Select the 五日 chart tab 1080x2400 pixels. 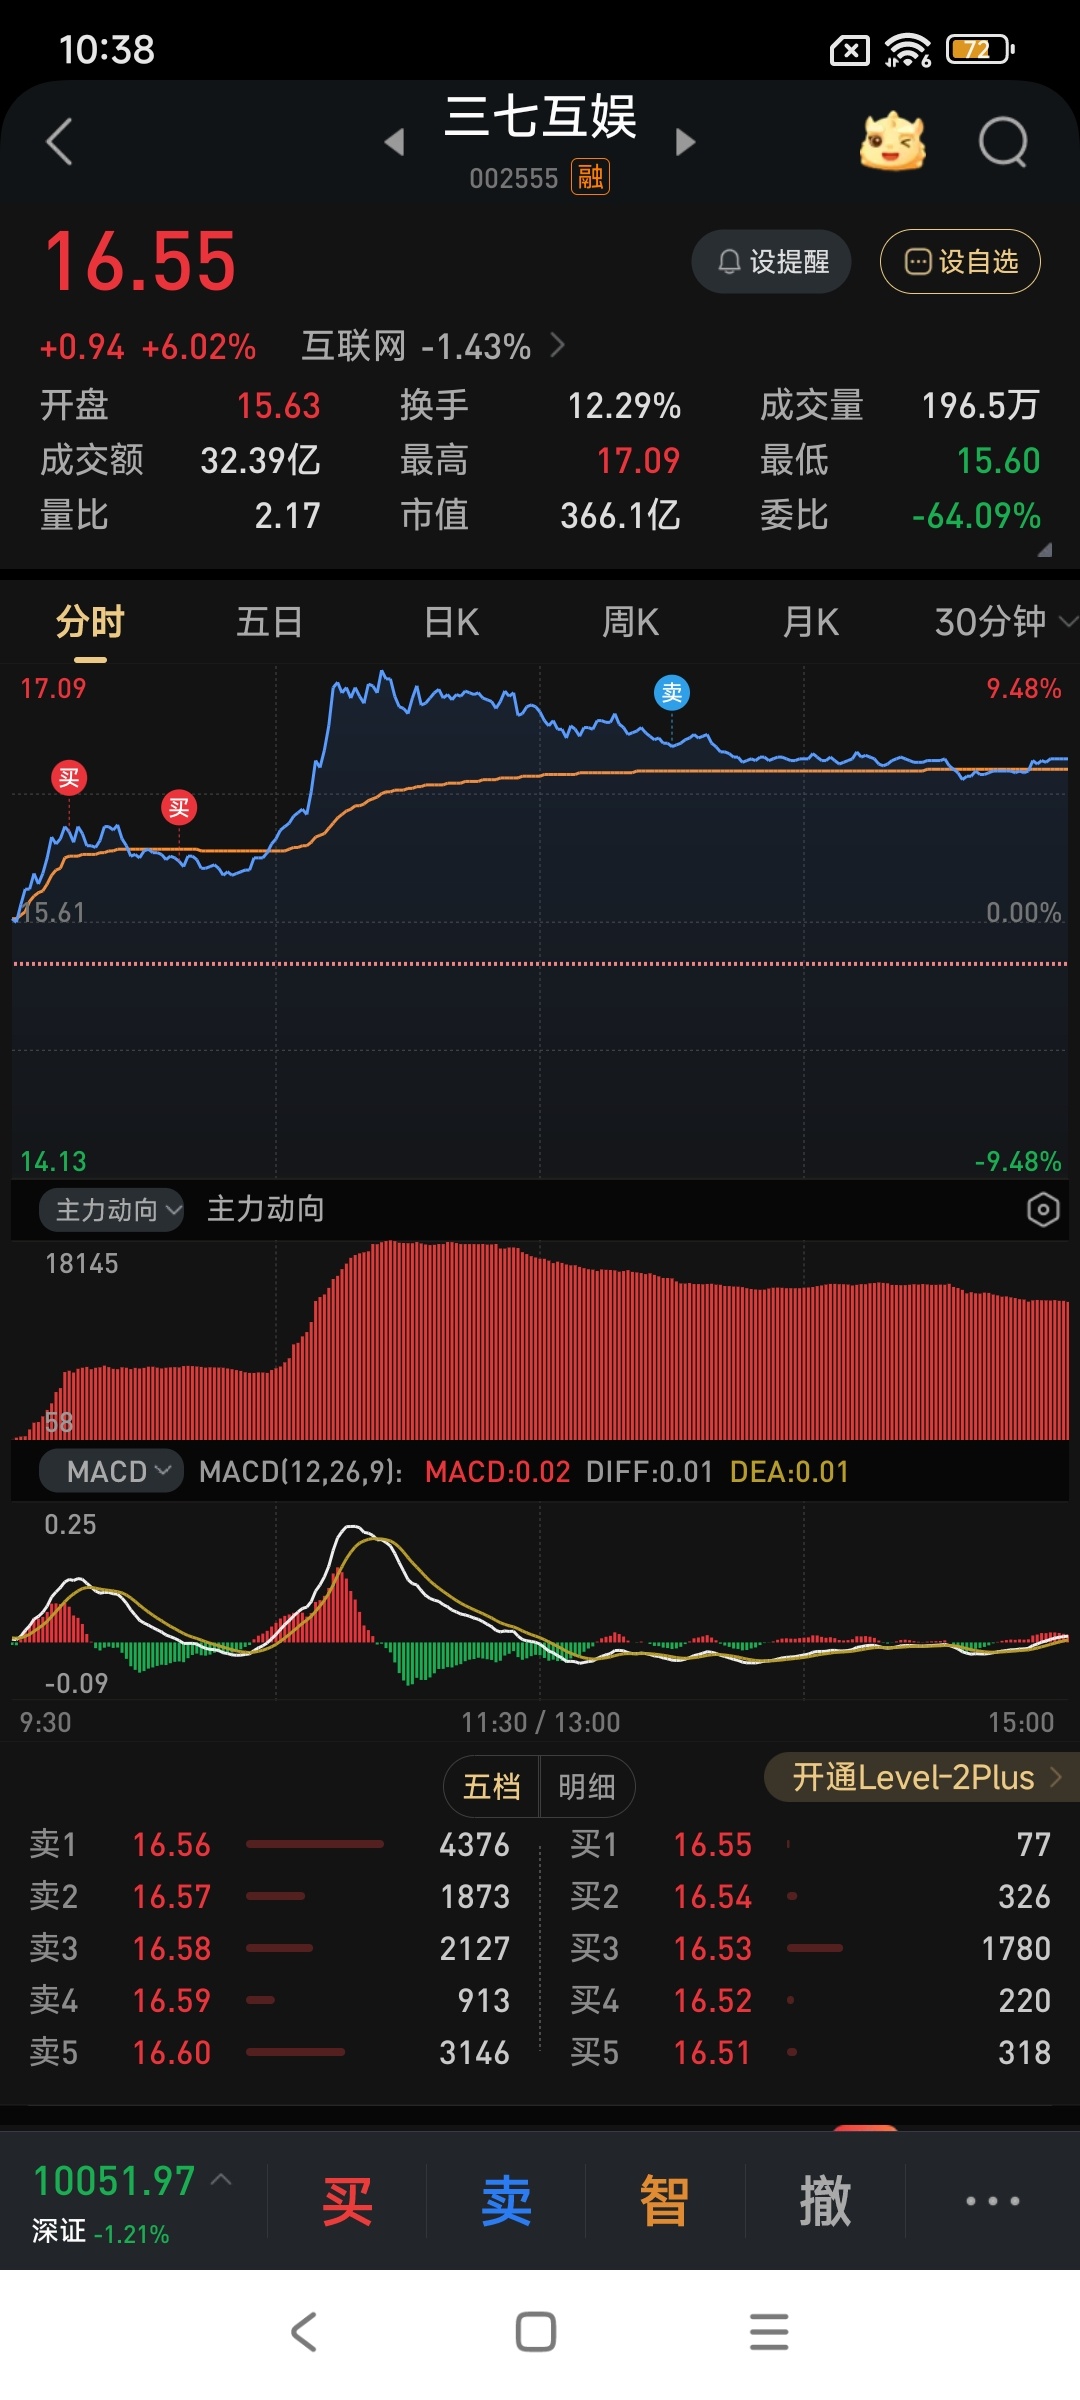(x=270, y=622)
